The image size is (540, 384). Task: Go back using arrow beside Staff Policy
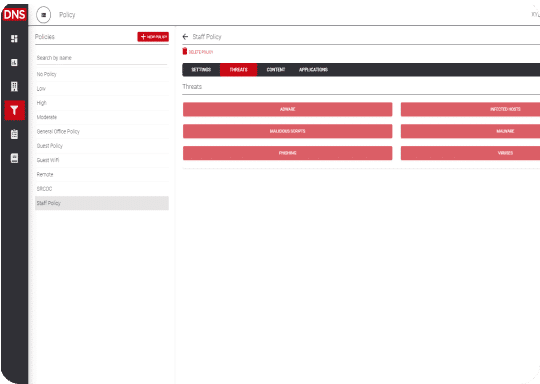(185, 37)
